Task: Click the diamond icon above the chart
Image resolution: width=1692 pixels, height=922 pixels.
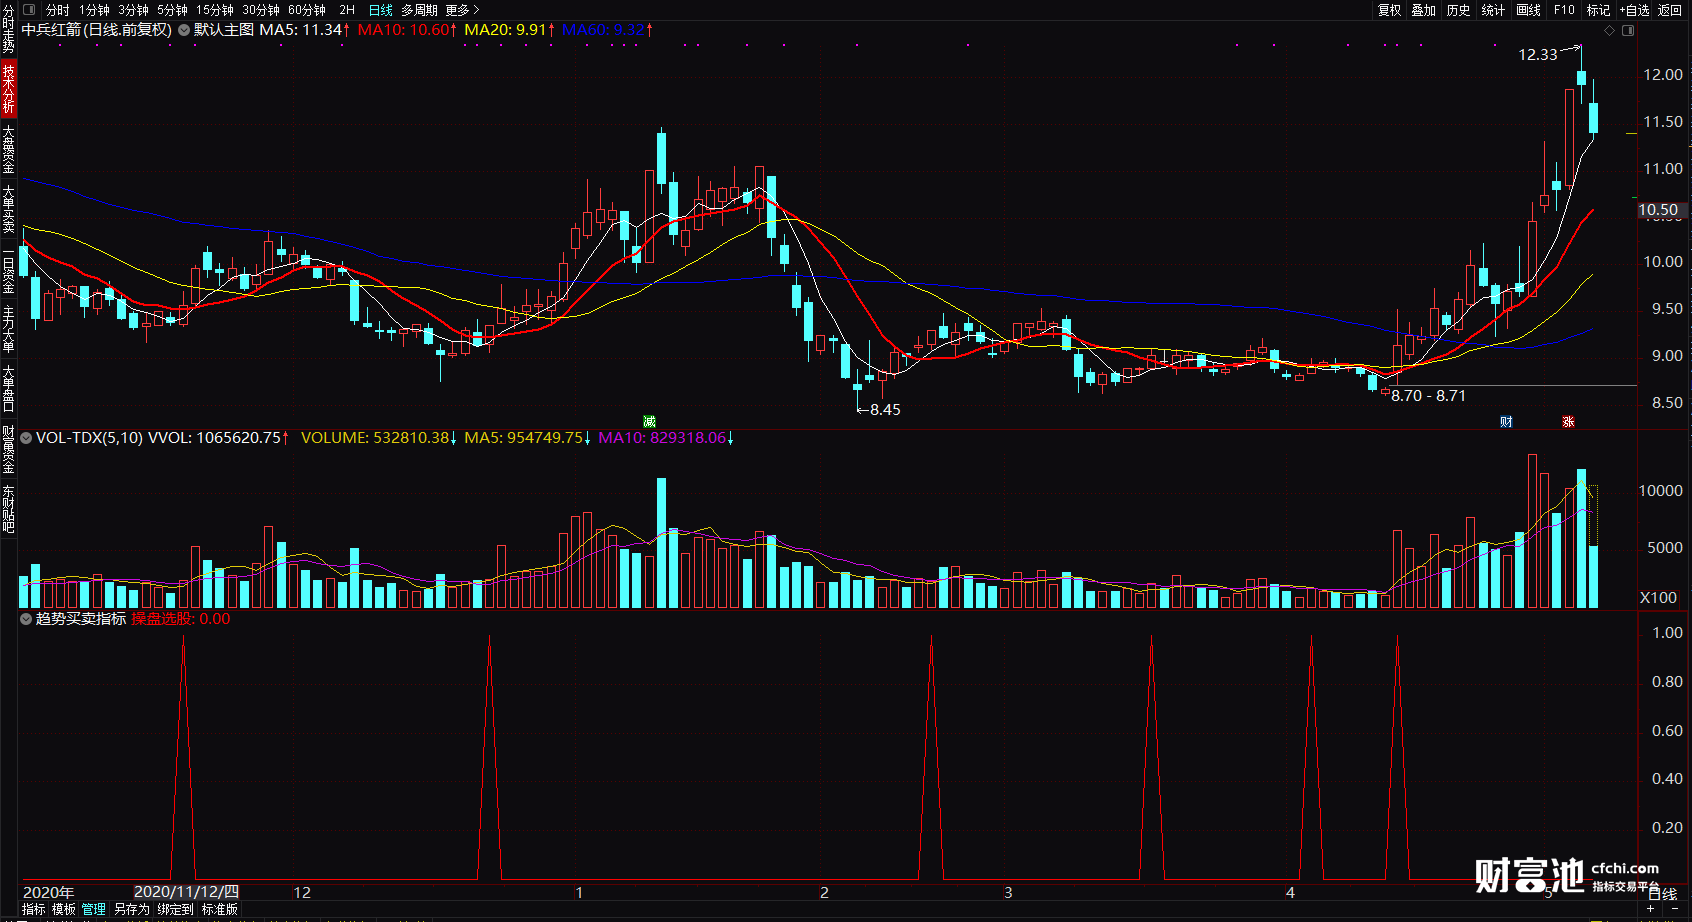Action: coord(1609,31)
